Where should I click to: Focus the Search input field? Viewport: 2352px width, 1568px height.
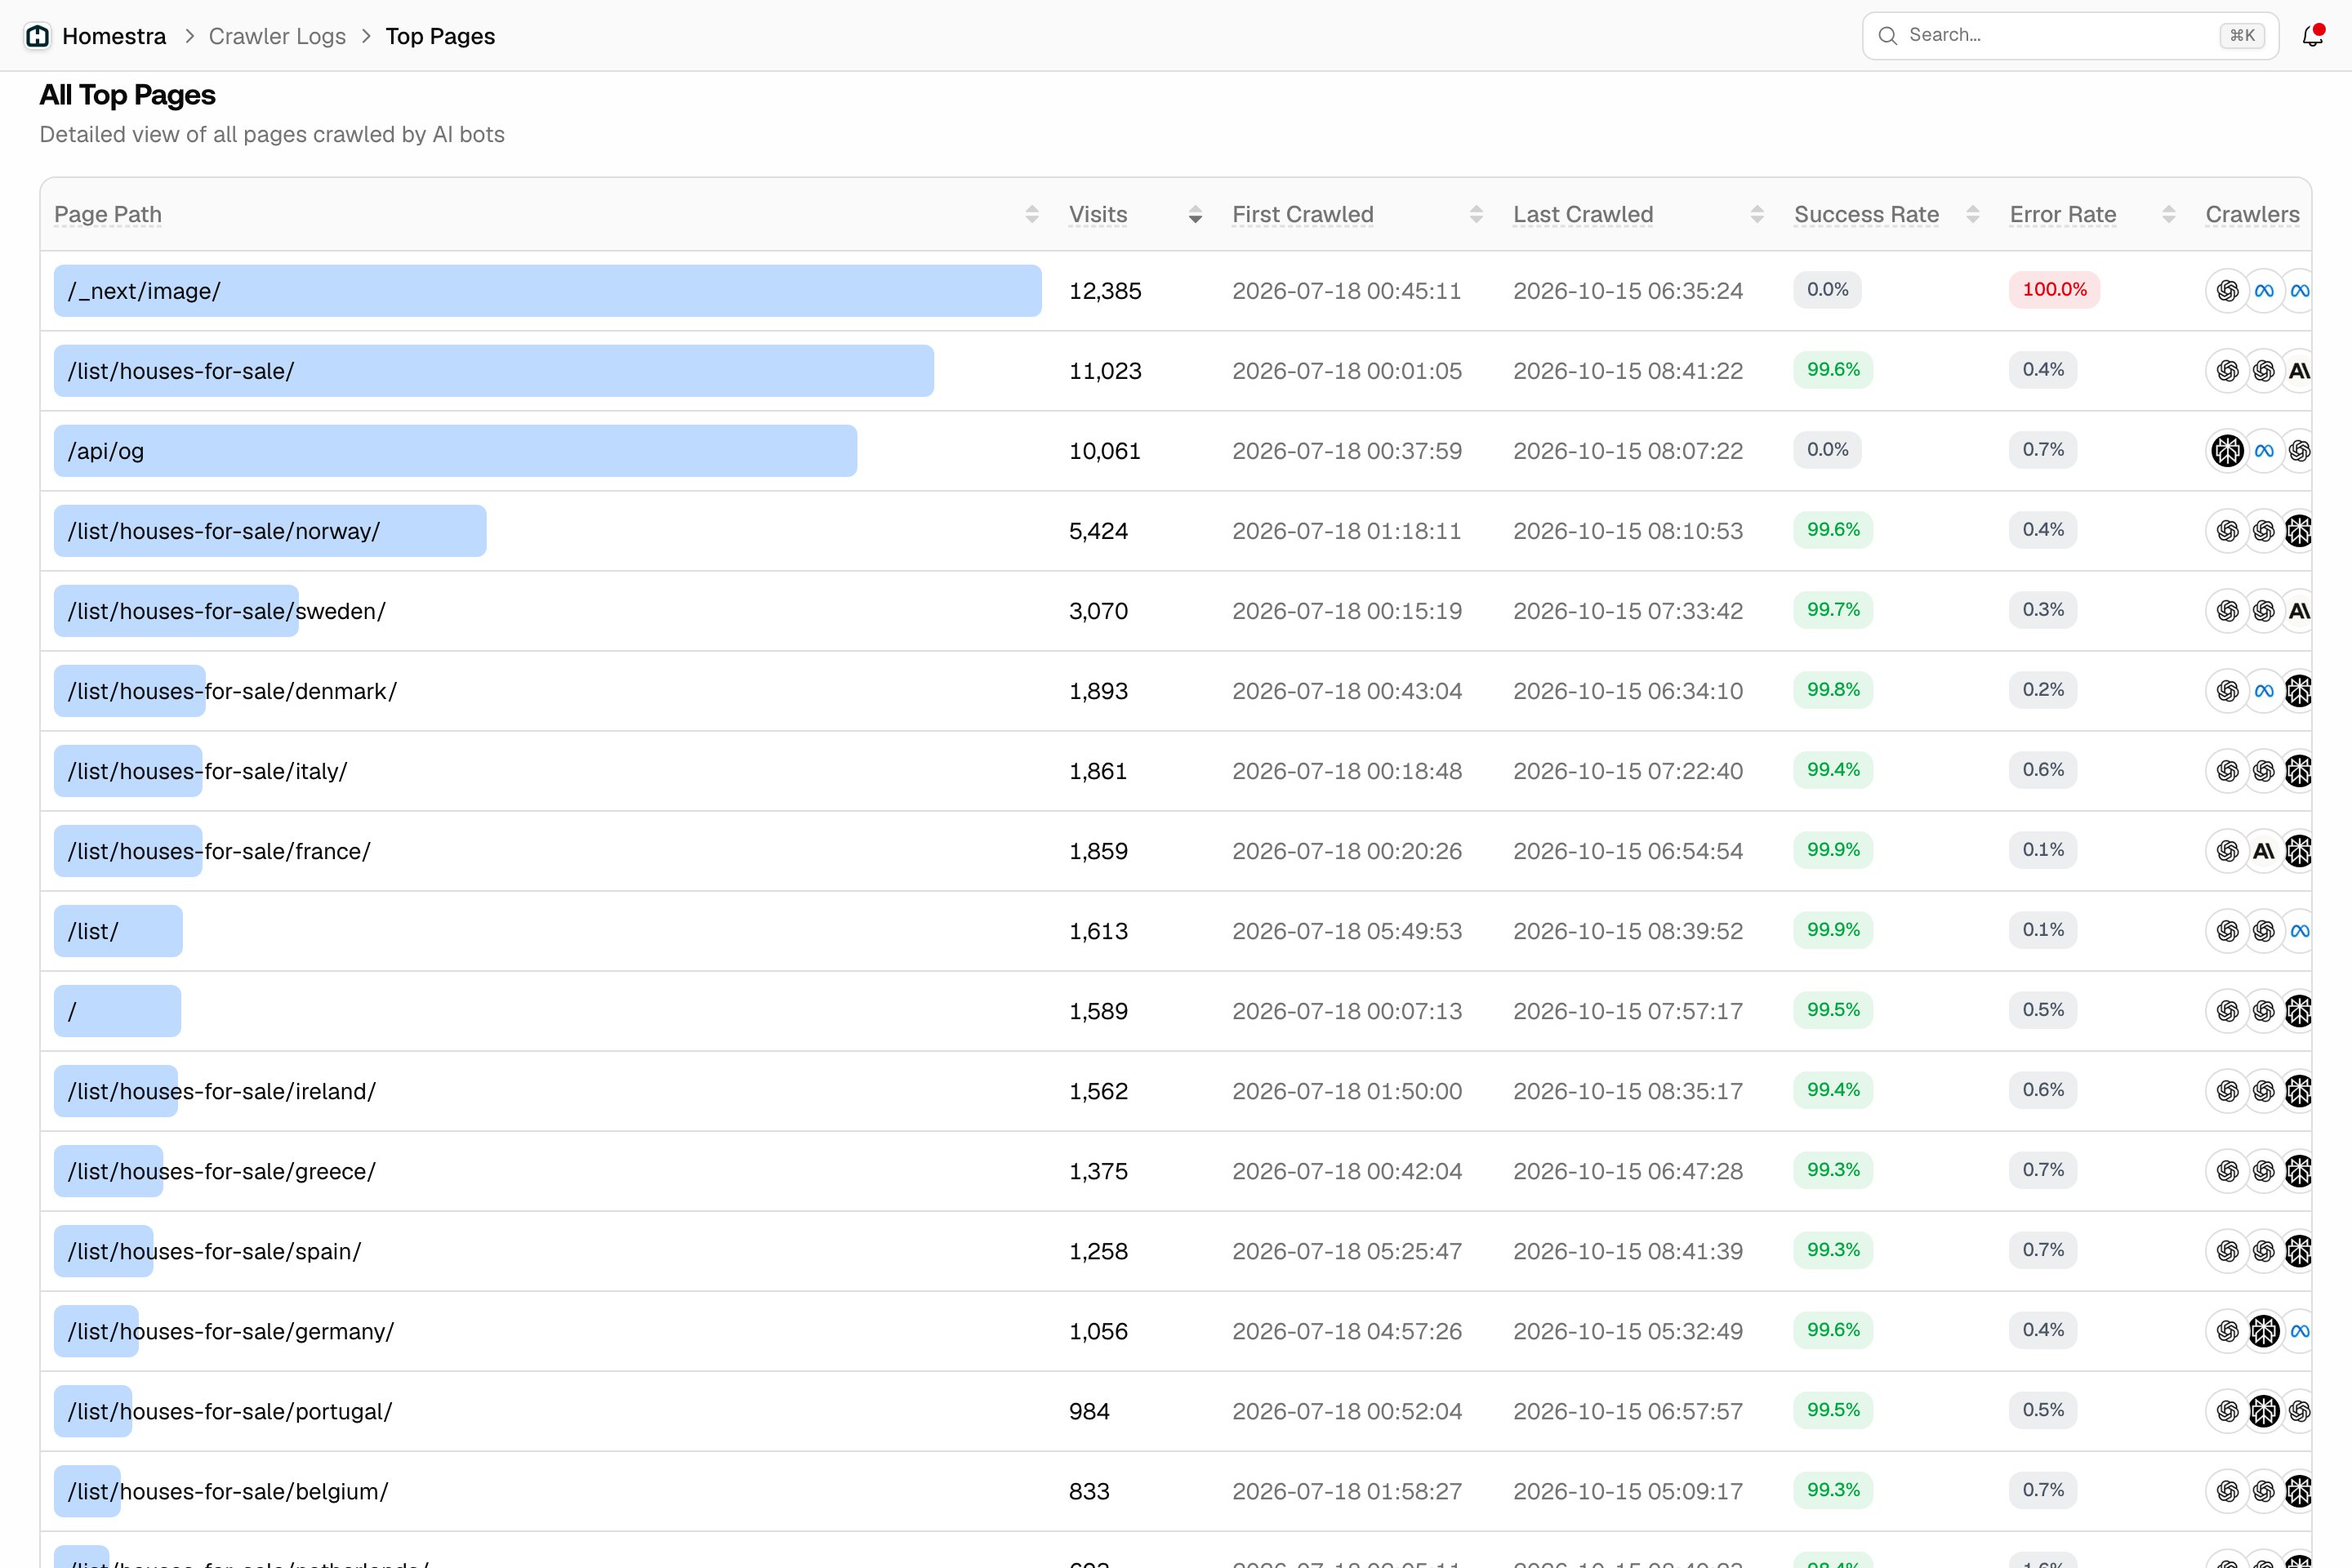(x=2070, y=36)
